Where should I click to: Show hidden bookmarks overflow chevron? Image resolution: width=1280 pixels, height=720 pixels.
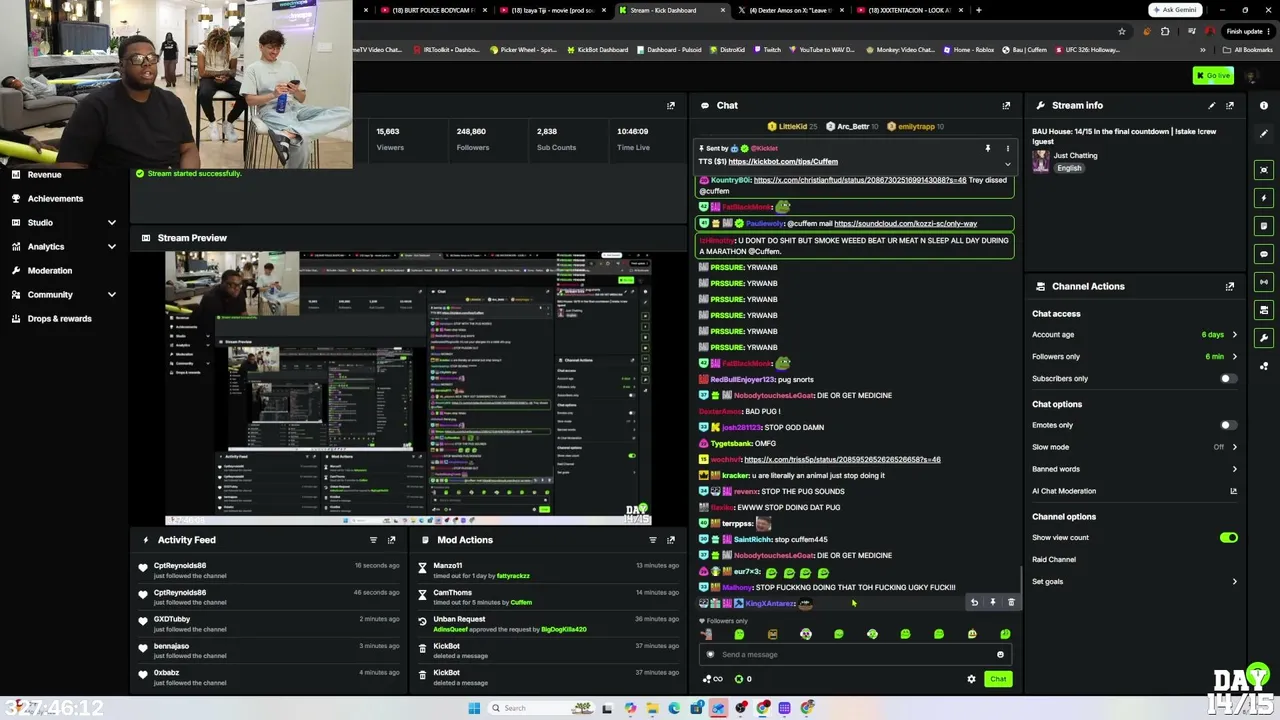1203,50
